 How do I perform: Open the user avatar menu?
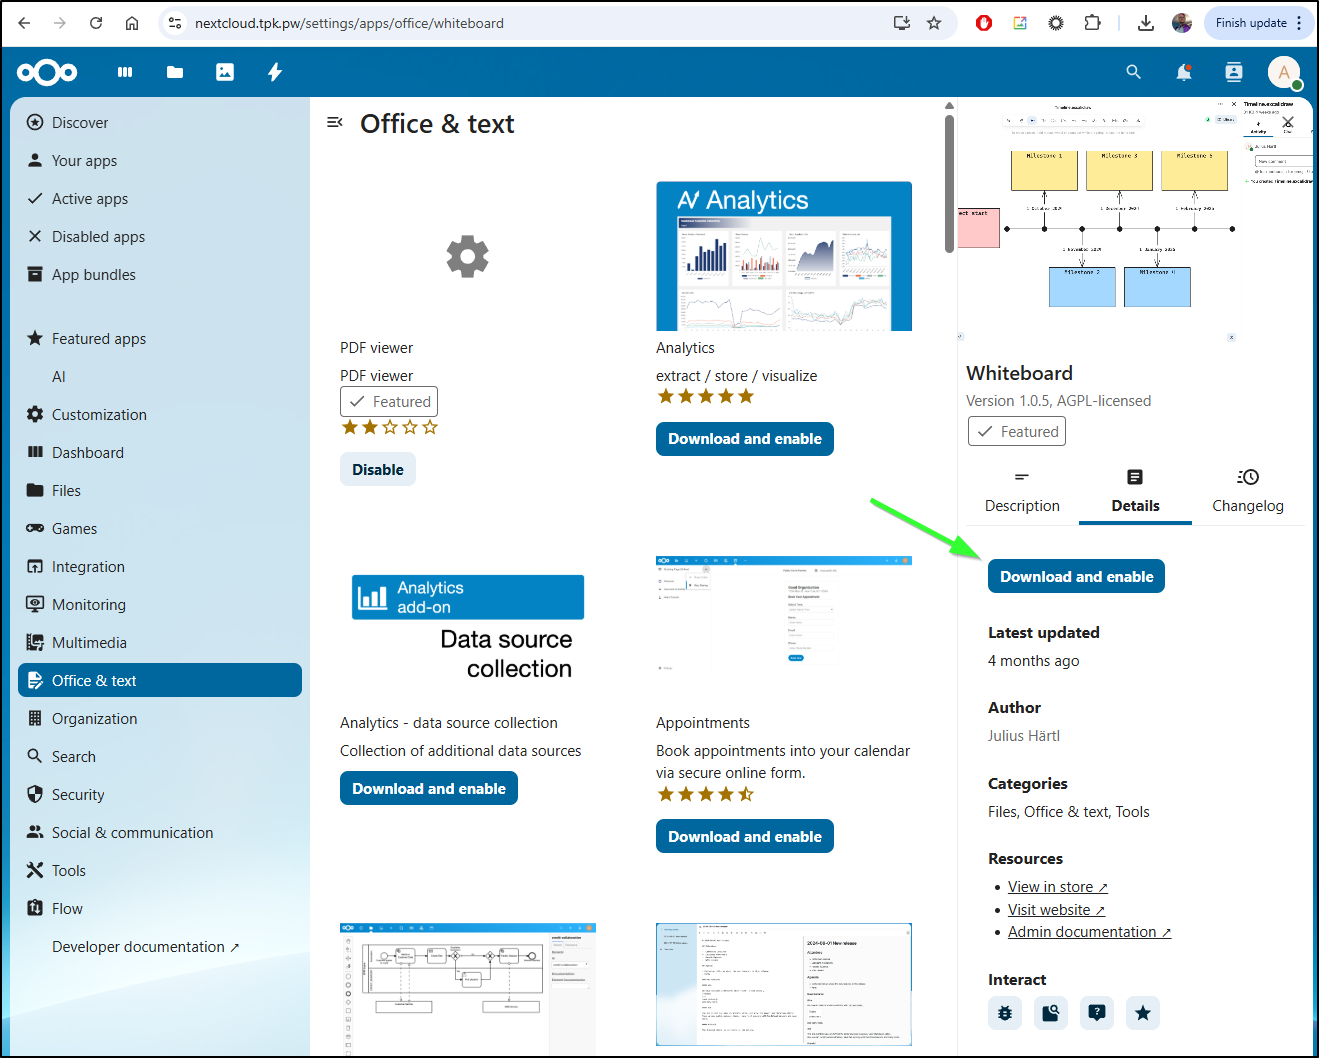pyautogui.click(x=1284, y=72)
